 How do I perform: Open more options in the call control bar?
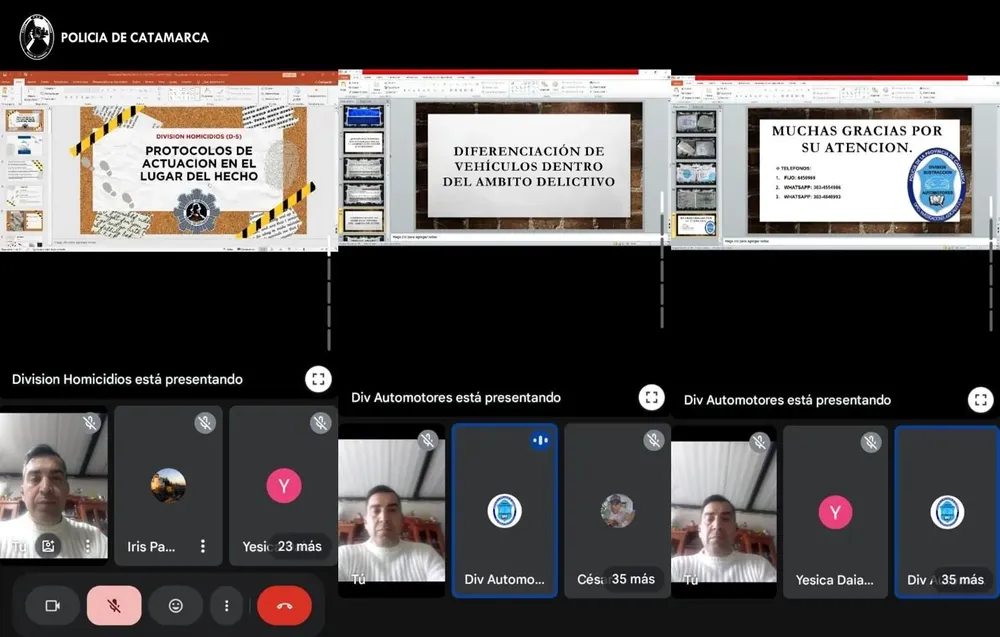[x=227, y=605]
